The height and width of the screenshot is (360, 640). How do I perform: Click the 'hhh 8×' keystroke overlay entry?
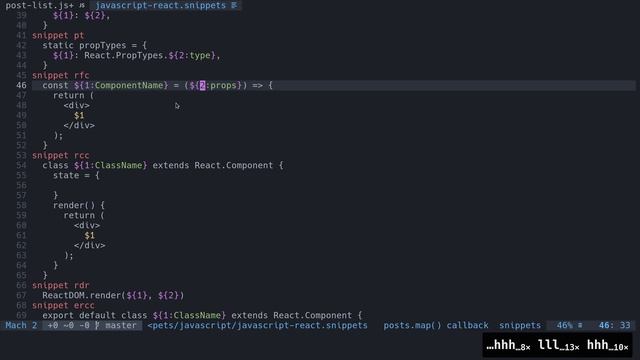508,346
